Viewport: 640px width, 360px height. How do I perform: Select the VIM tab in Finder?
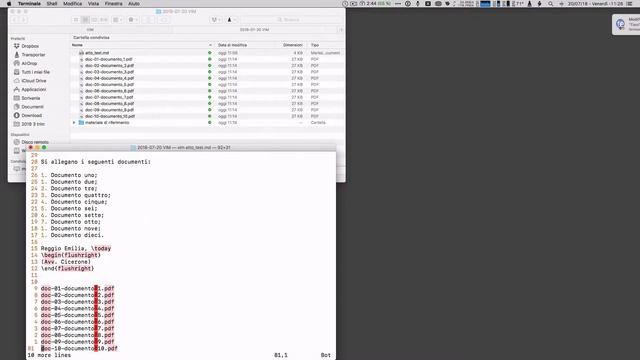[x=90, y=30]
